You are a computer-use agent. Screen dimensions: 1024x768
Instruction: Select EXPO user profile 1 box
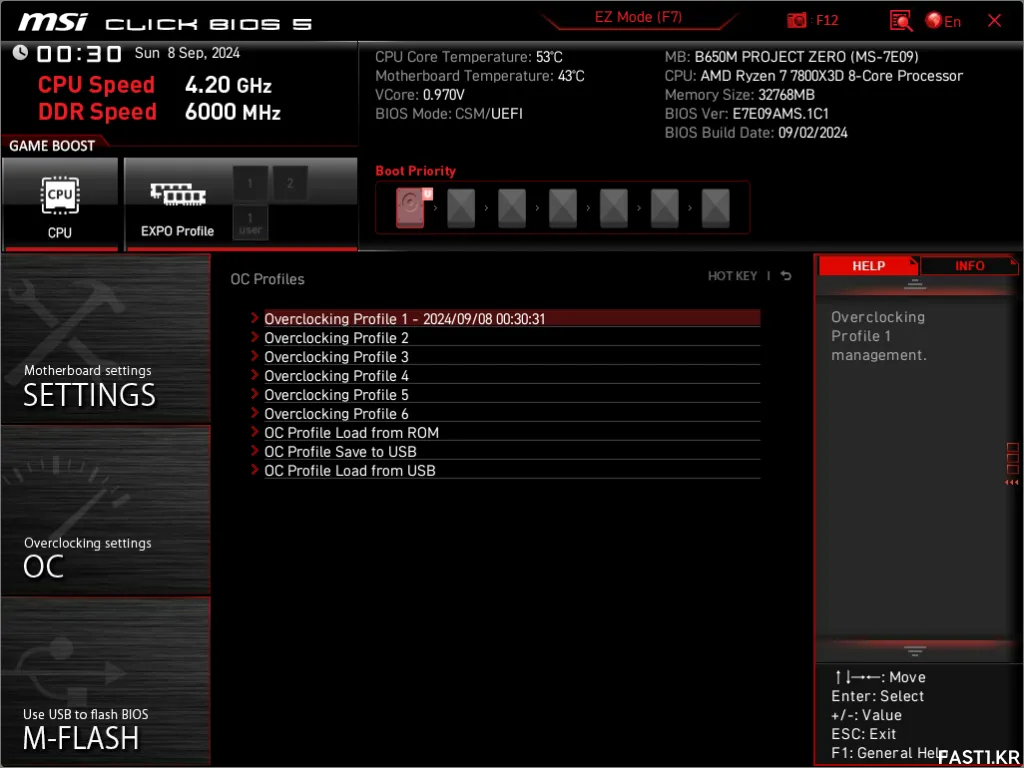tap(250, 222)
